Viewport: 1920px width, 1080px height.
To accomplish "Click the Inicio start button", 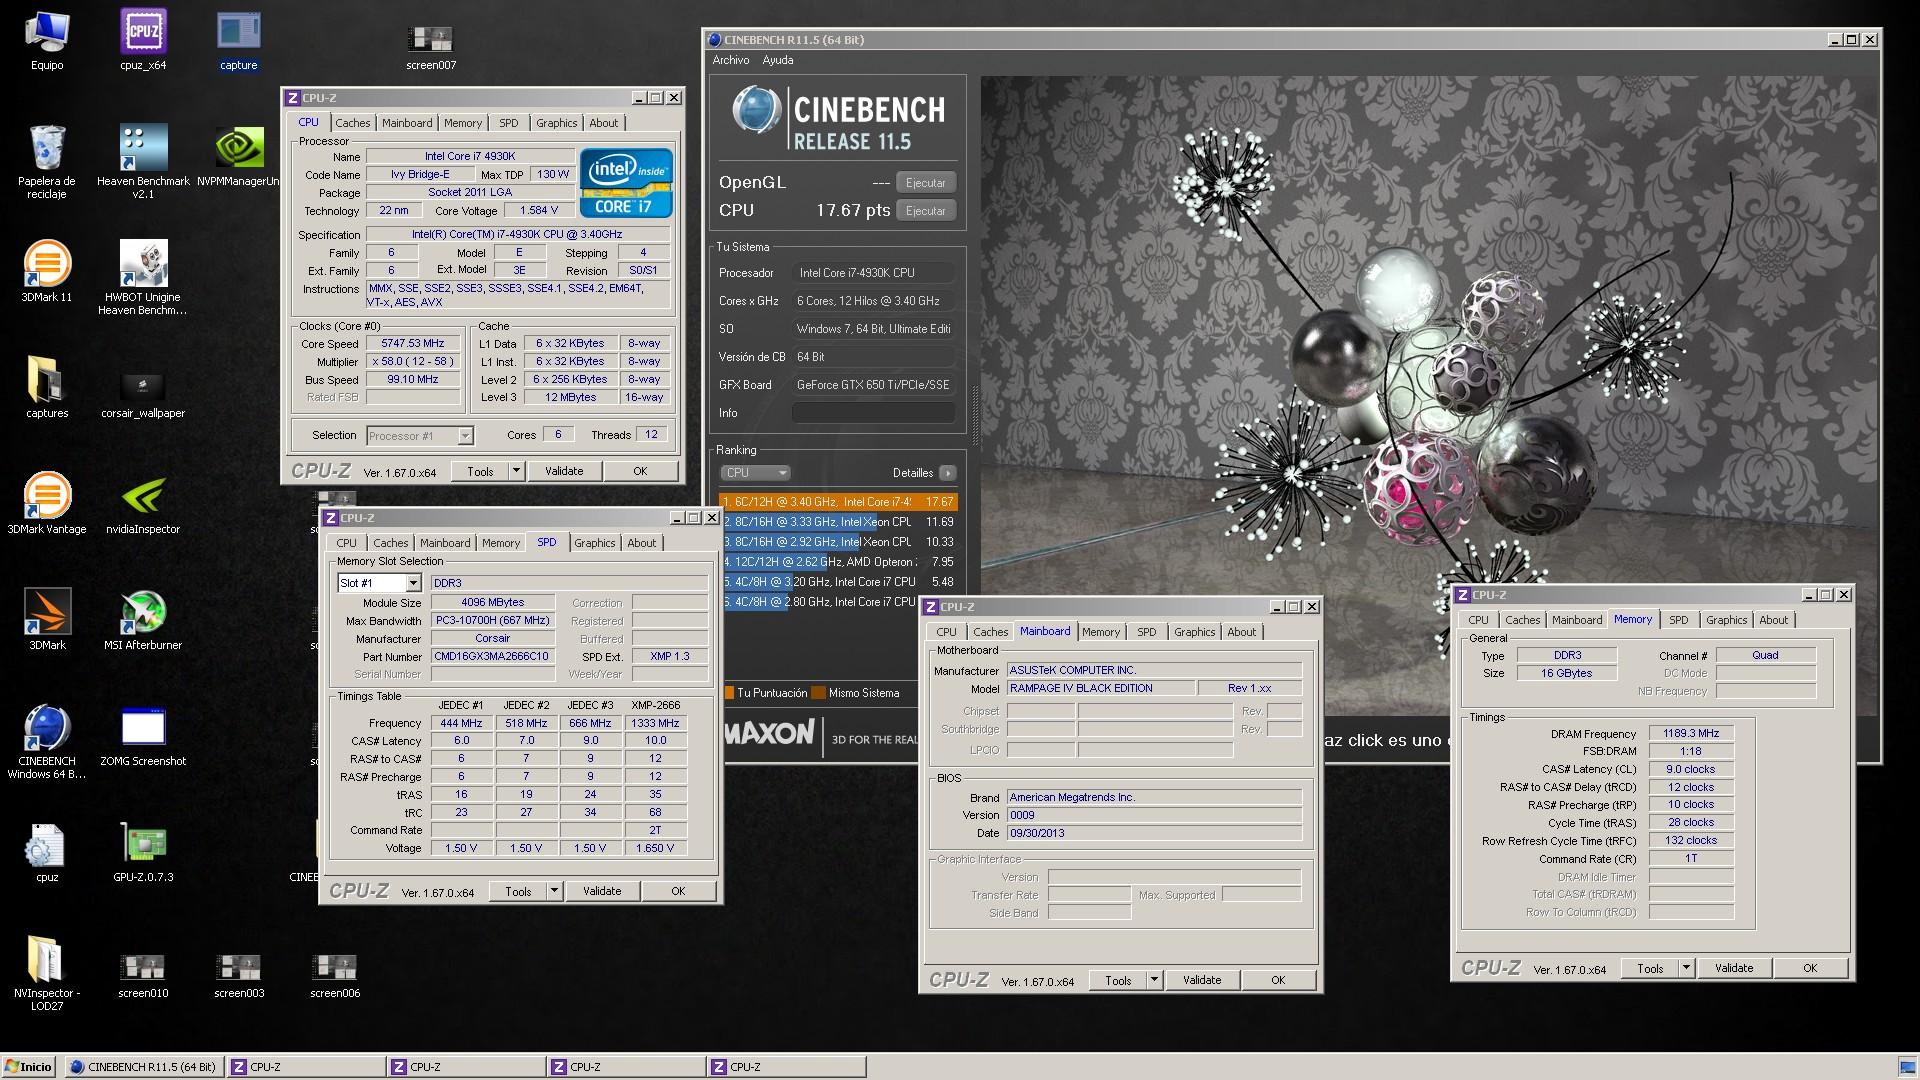I will (28, 1067).
